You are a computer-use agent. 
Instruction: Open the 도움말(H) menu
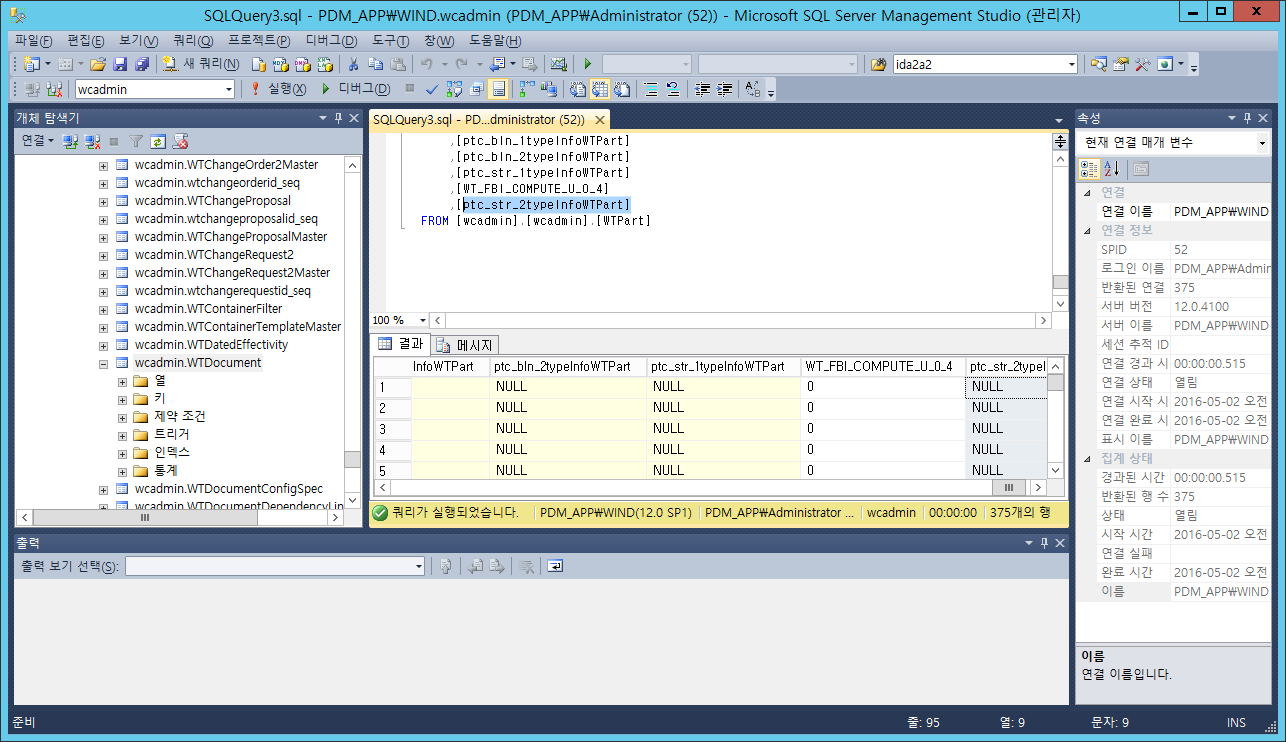click(x=495, y=41)
